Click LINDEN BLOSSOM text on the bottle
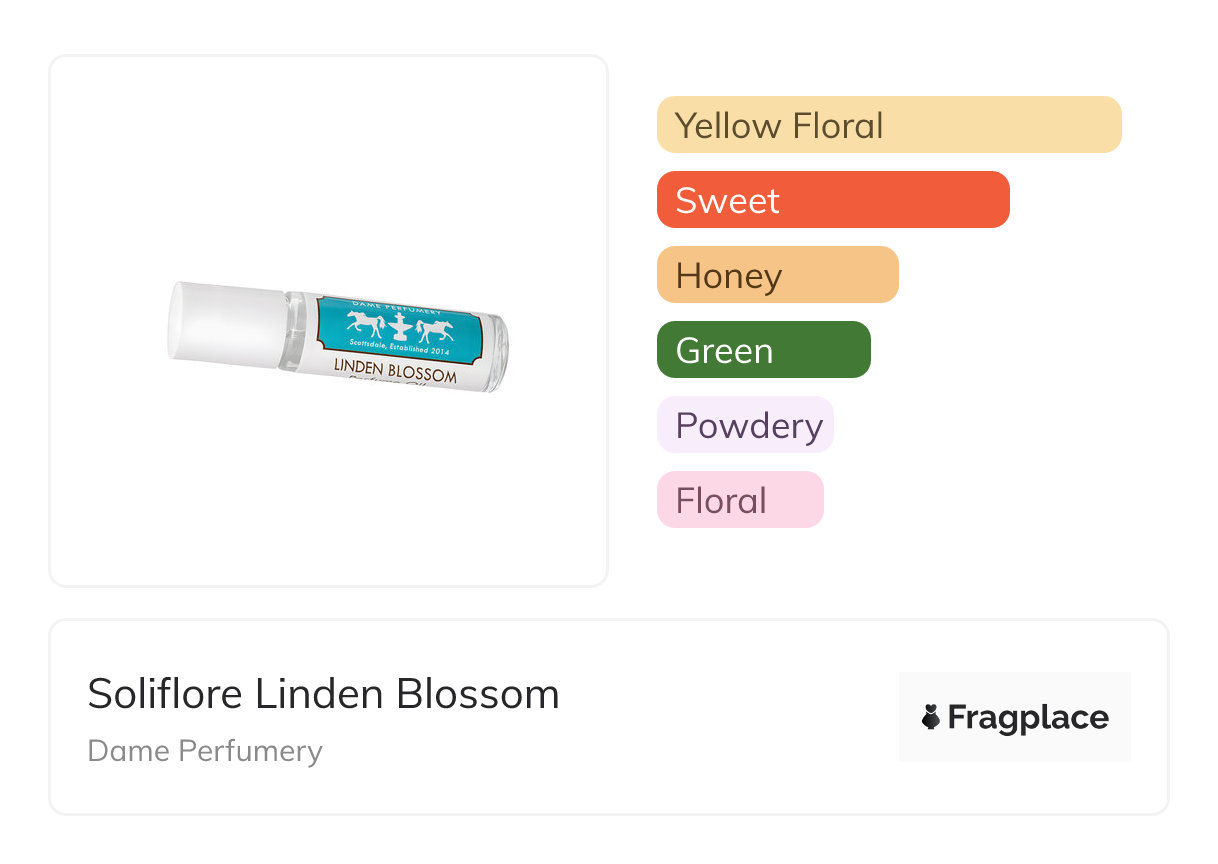Screen dimensions: 1218x864 tap(395, 369)
